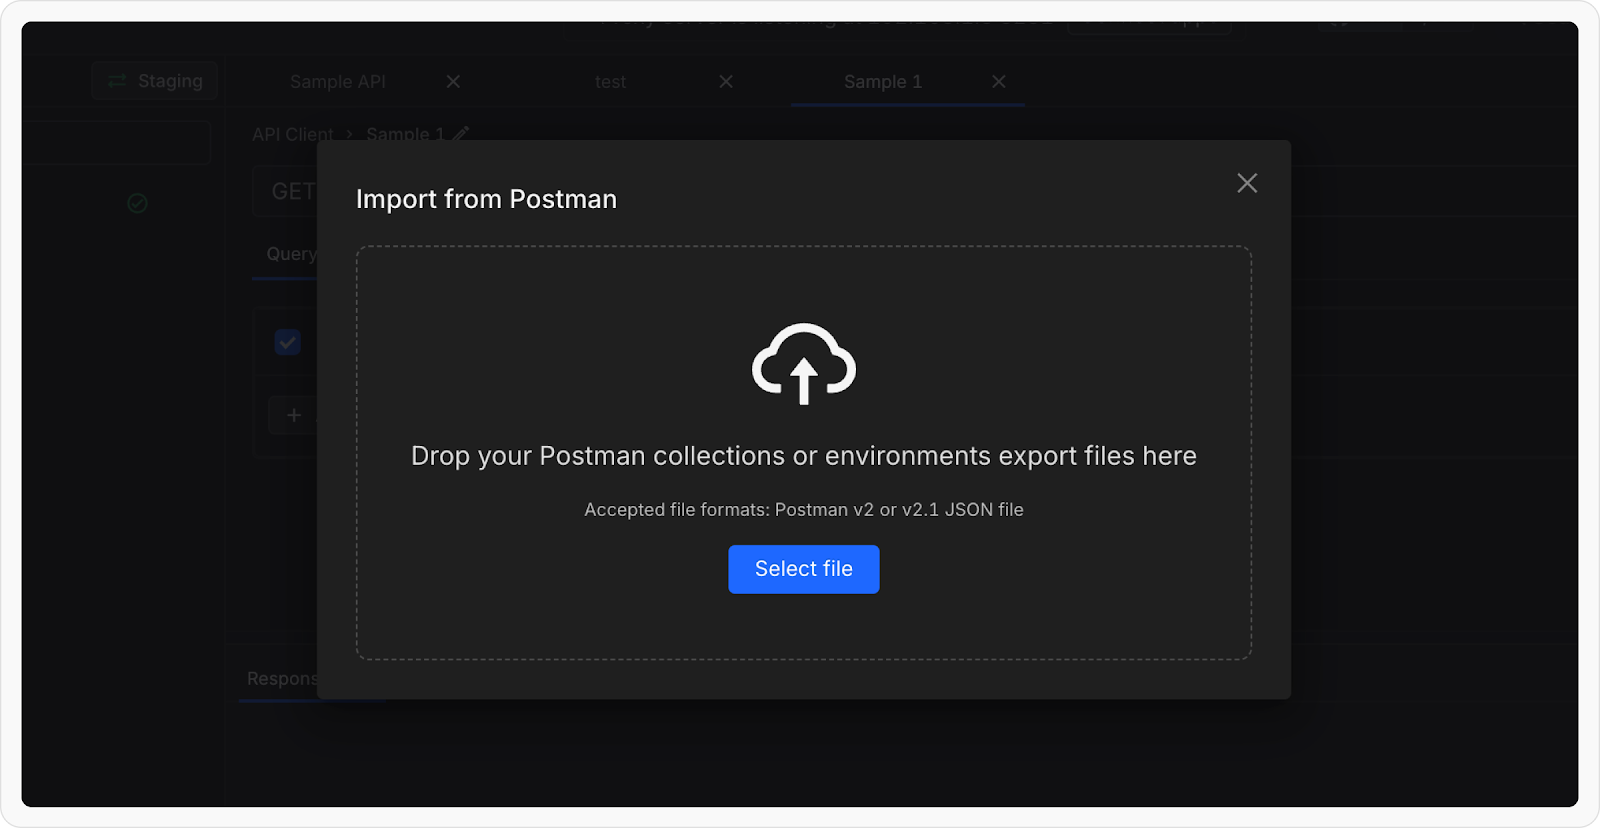Screen dimensions: 1600x828
Task: Close the Sample 1 tab
Action: click(998, 82)
